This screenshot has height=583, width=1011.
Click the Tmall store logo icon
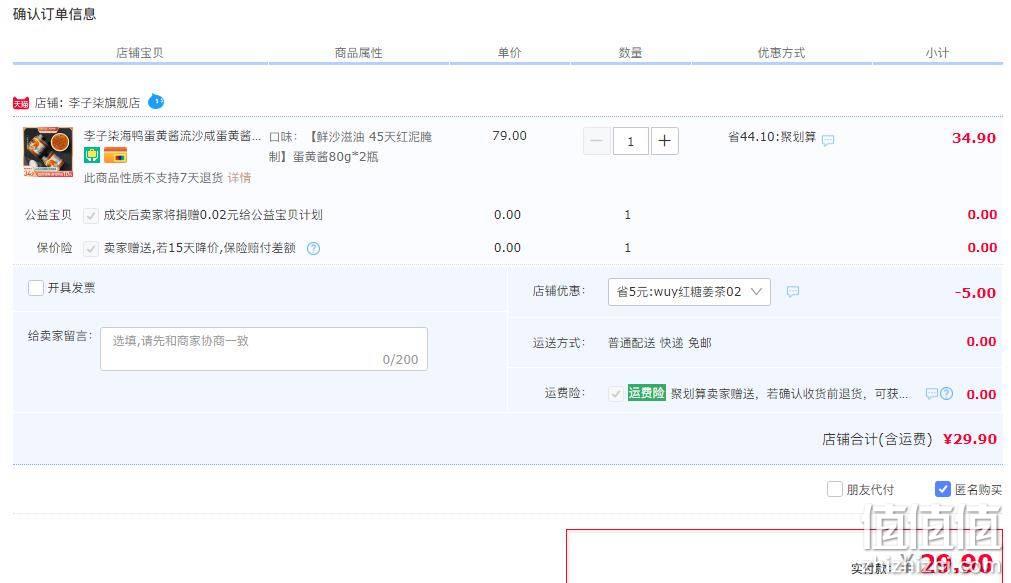click(21, 103)
